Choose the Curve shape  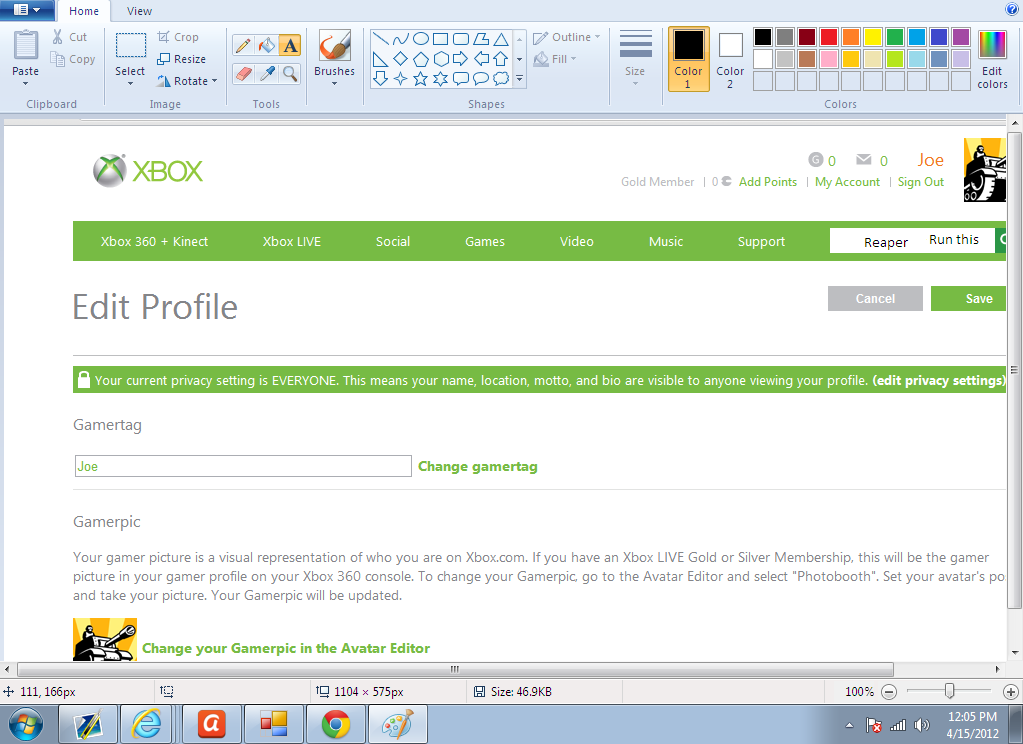point(401,39)
